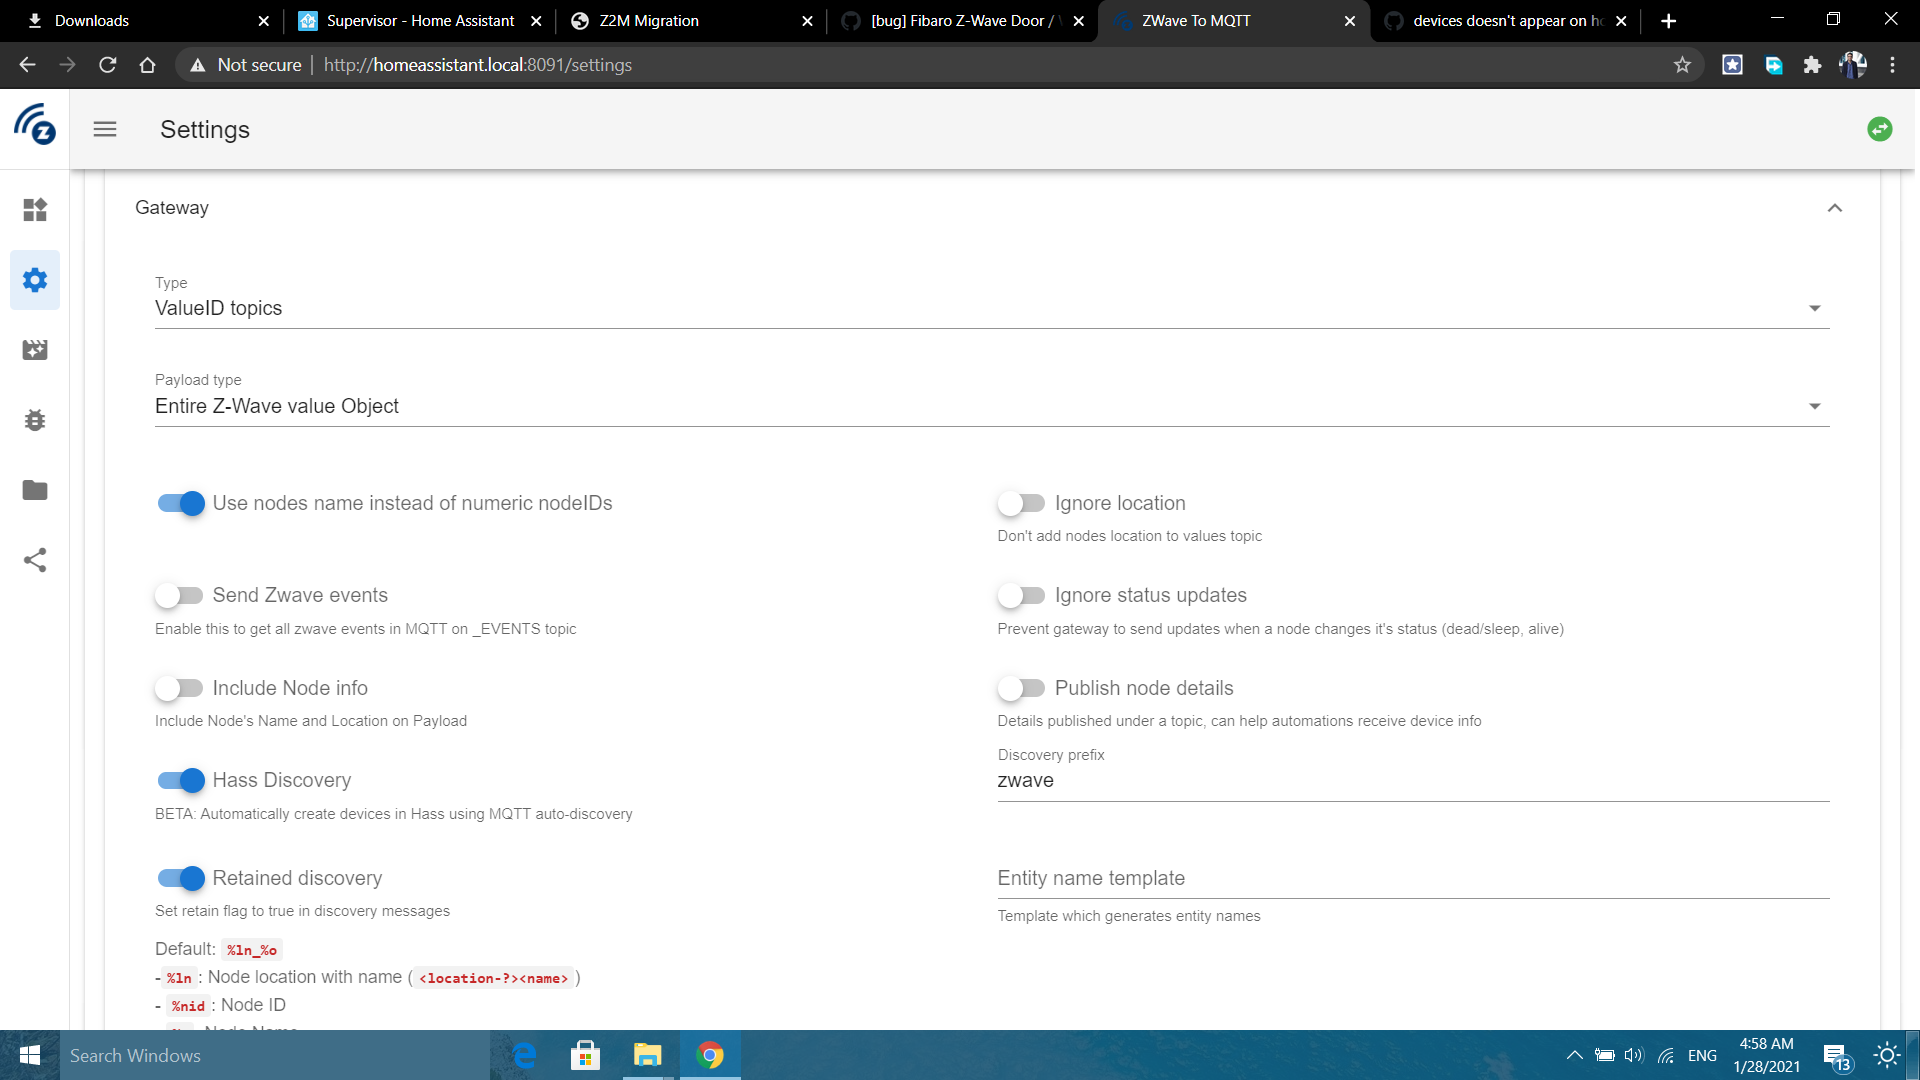1920x1080 pixels.
Task: Open the Scenes page in the sidebar
Action: pos(35,350)
